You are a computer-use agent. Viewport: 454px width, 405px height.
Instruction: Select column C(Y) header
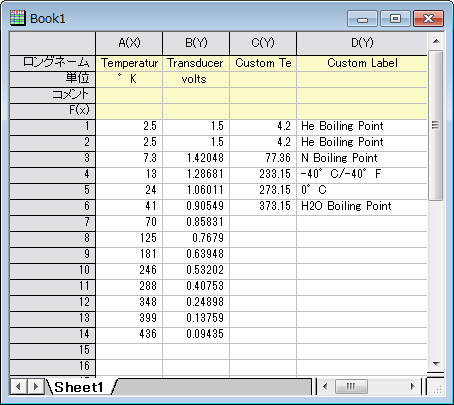click(x=263, y=43)
